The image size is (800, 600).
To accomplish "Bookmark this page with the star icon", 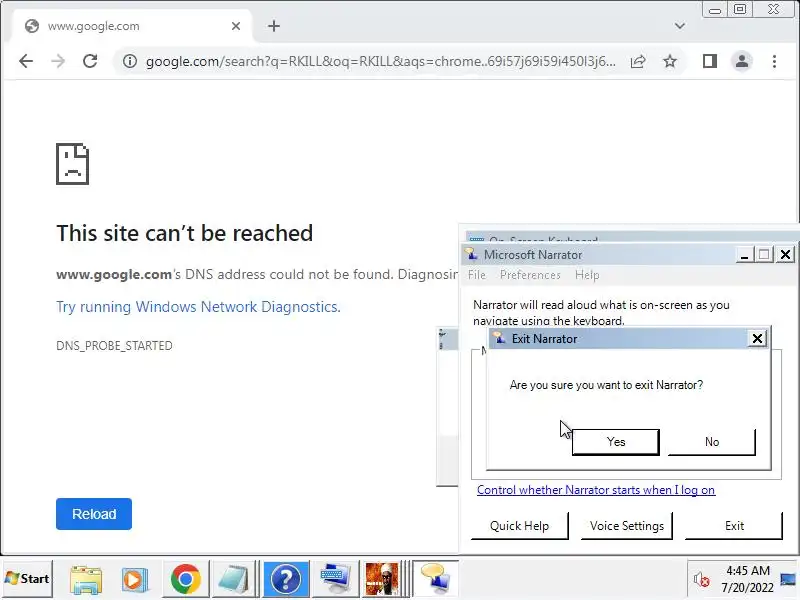I will 669,62.
